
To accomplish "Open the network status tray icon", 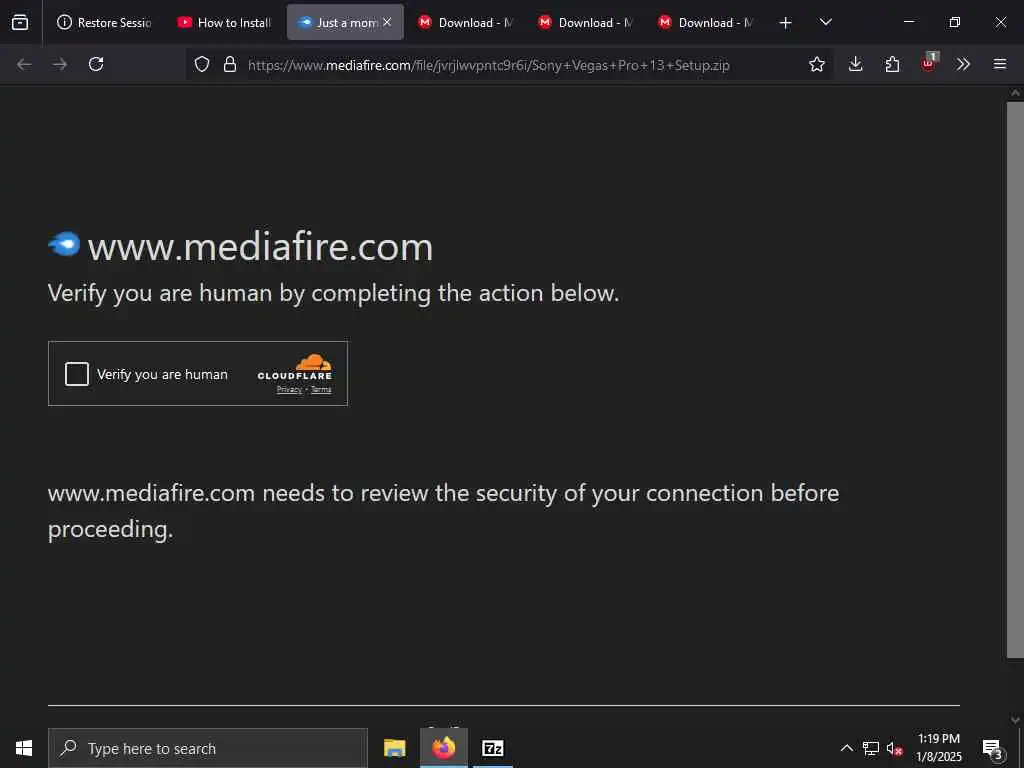I will (871, 748).
